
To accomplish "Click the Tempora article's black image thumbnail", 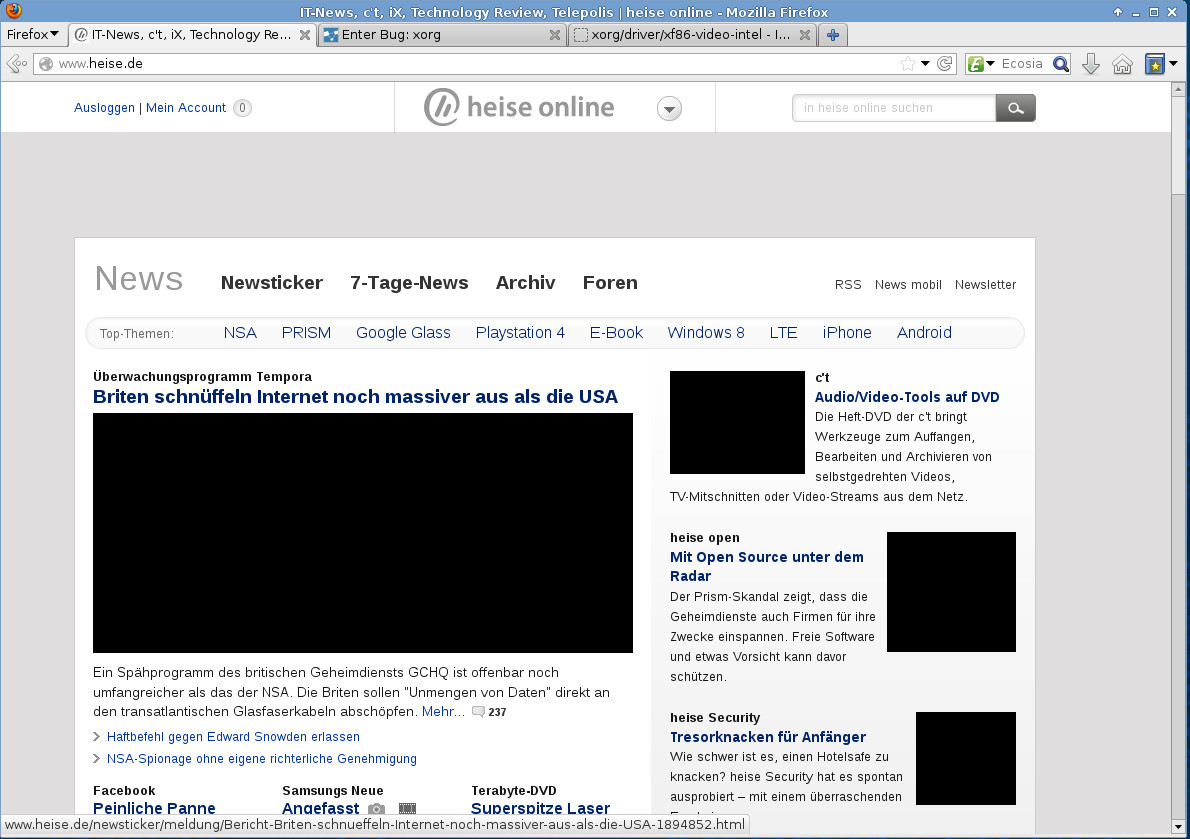I will pyautogui.click(x=362, y=533).
